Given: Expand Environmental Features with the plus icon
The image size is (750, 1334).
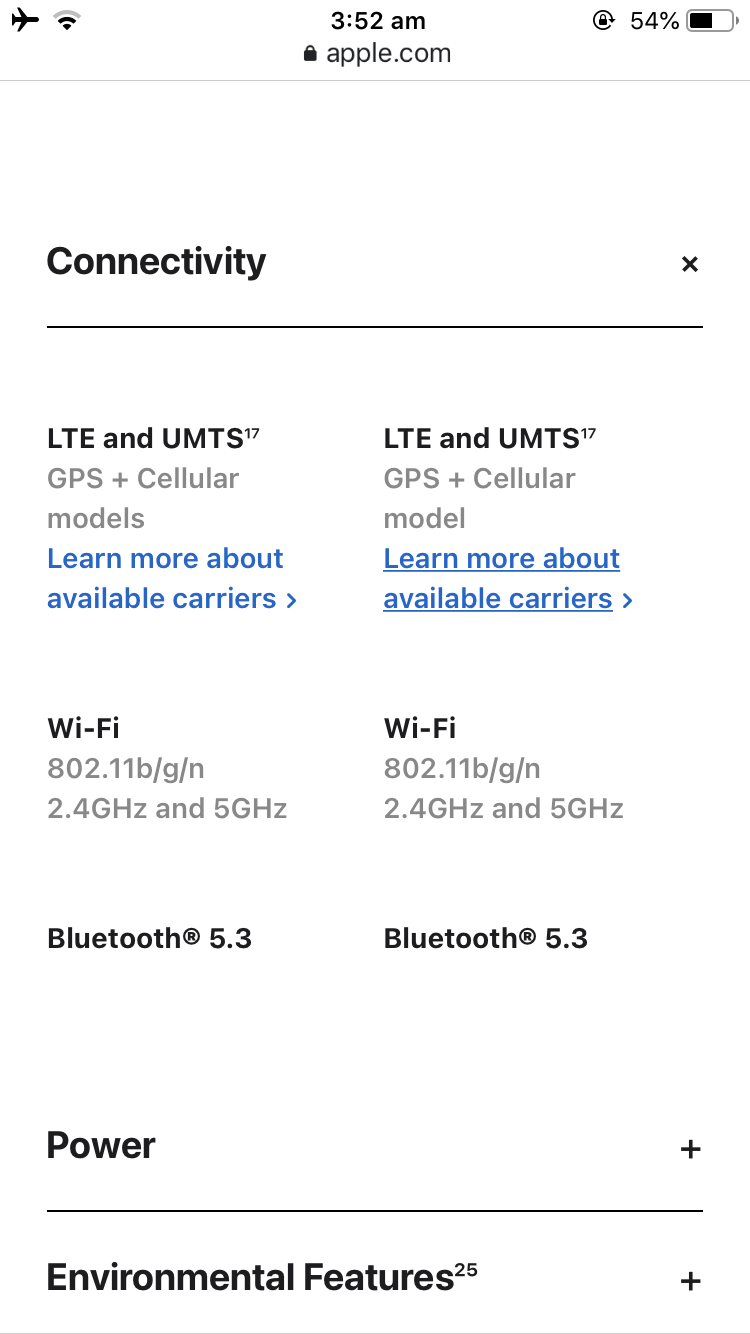Looking at the screenshot, I should (x=690, y=1281).
